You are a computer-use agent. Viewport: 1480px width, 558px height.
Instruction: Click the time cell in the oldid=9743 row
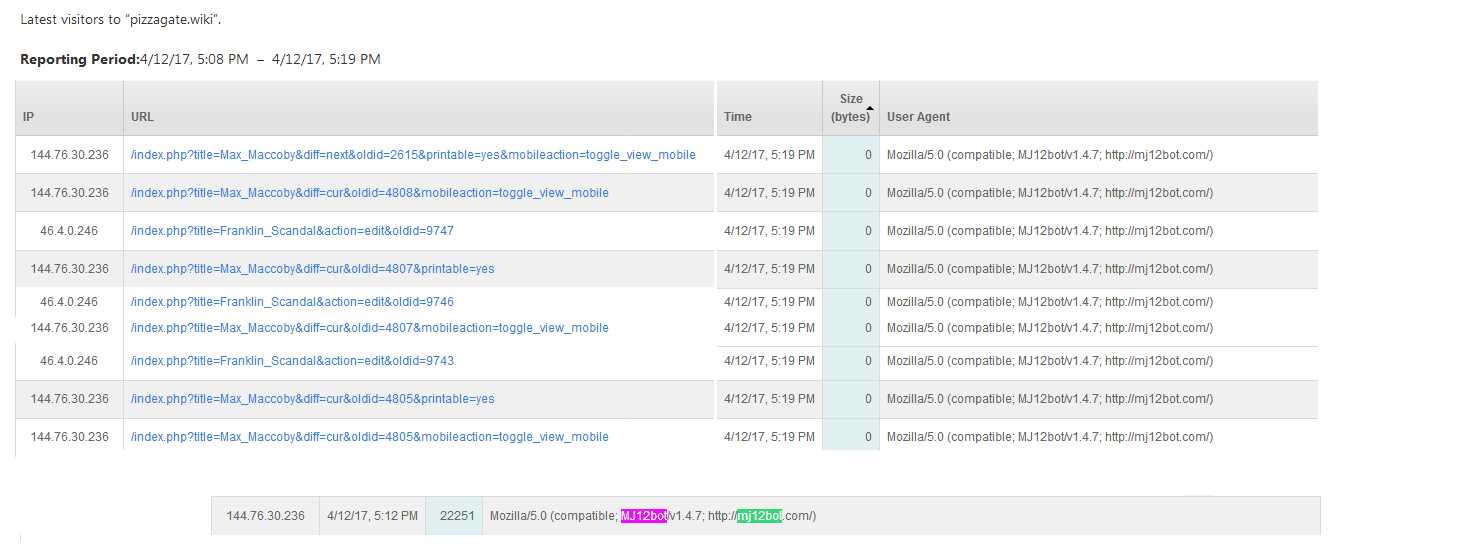click(769, 361)
